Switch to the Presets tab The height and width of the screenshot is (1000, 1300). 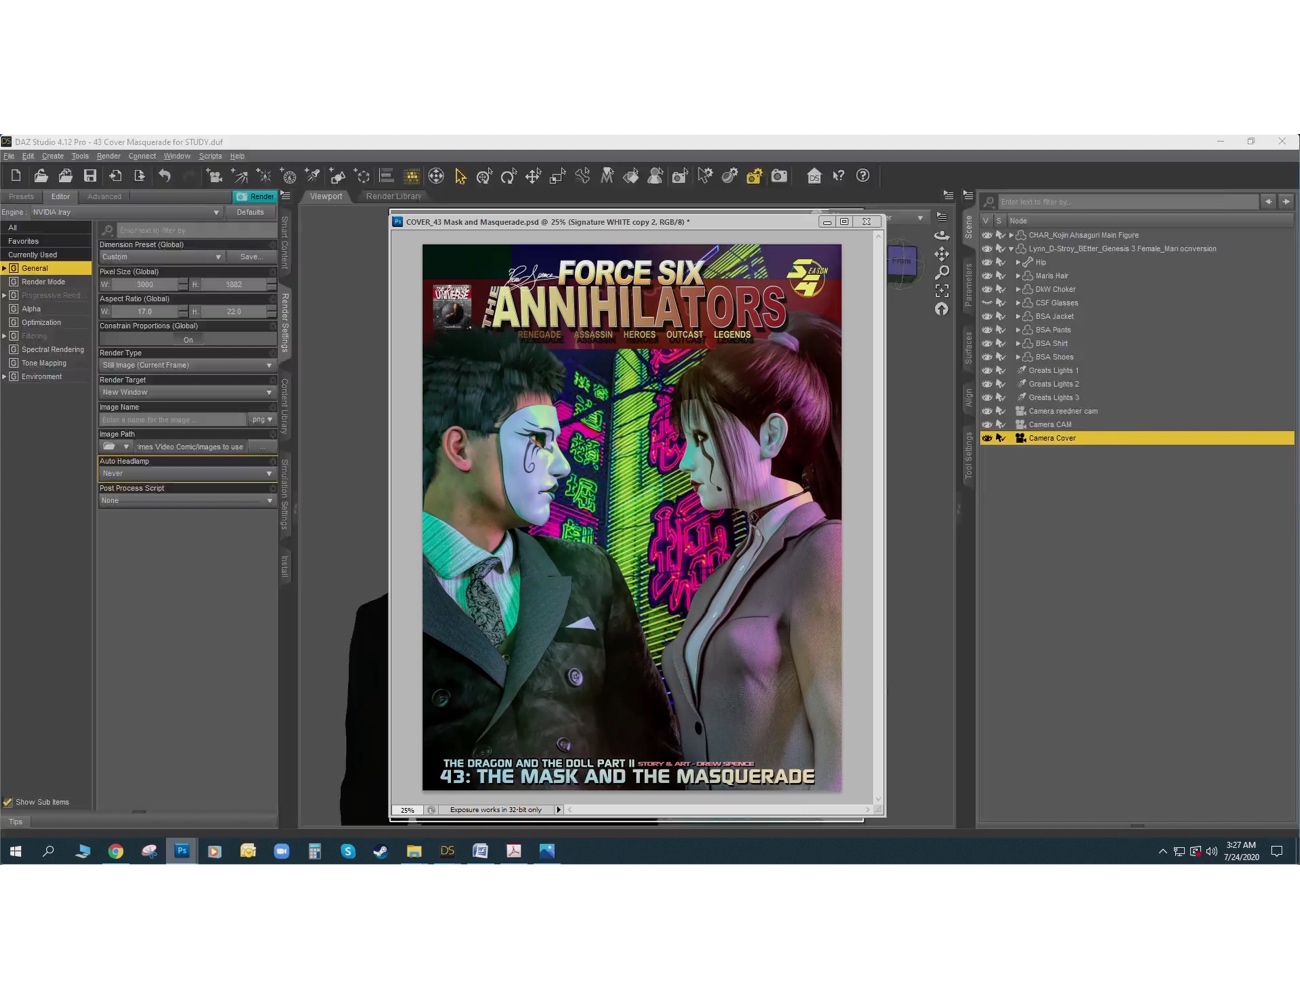(21, 197)
